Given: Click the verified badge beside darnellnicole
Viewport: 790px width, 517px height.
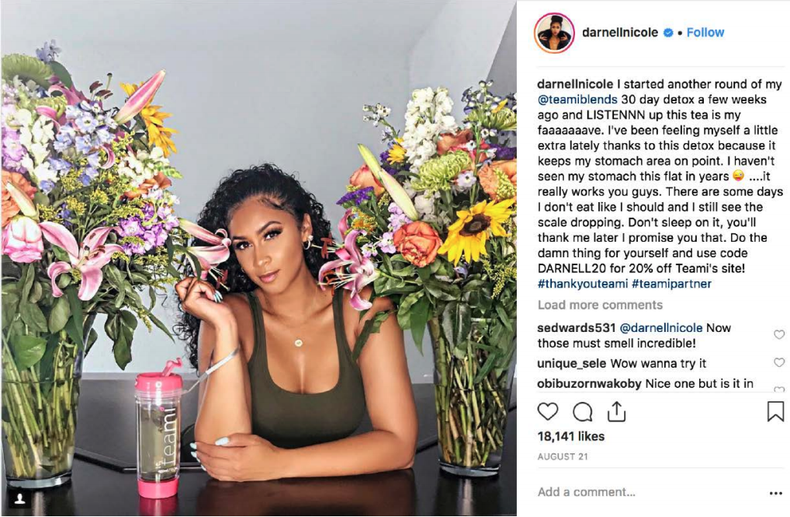Looking at the screenshot, I should pyautogui.click(x=668, y=33).
